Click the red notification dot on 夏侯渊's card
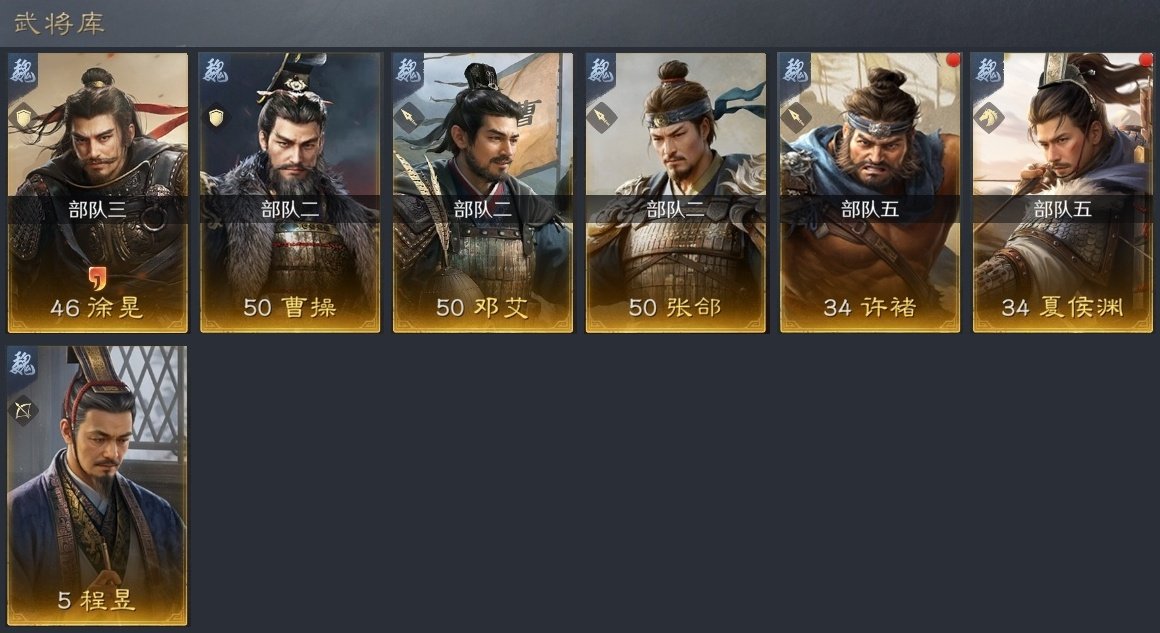Viewport: 1160px width, 633px height. pyautogui.click(x=1147, y=58)
